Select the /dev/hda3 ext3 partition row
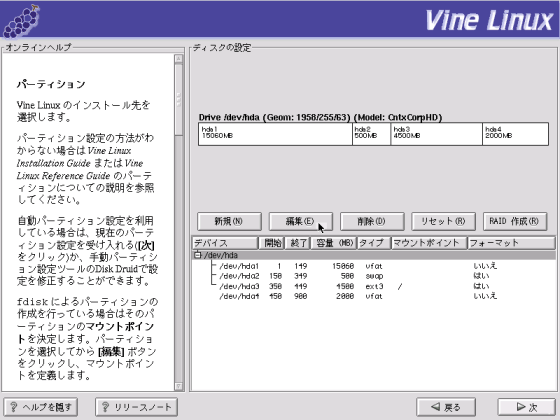 [373, 286]
